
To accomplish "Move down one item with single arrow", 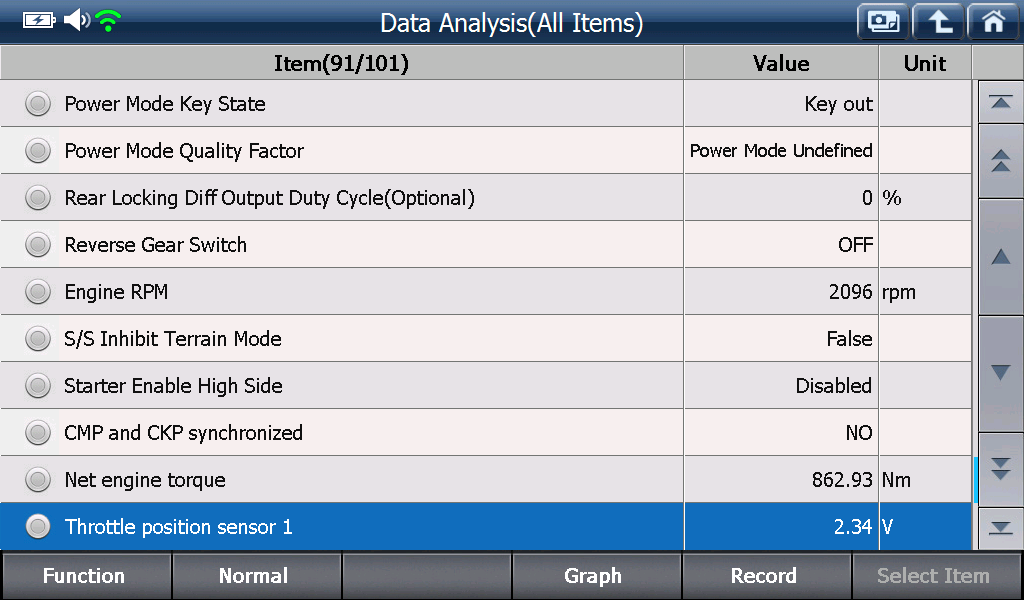I will click(x=1000, y=373).
